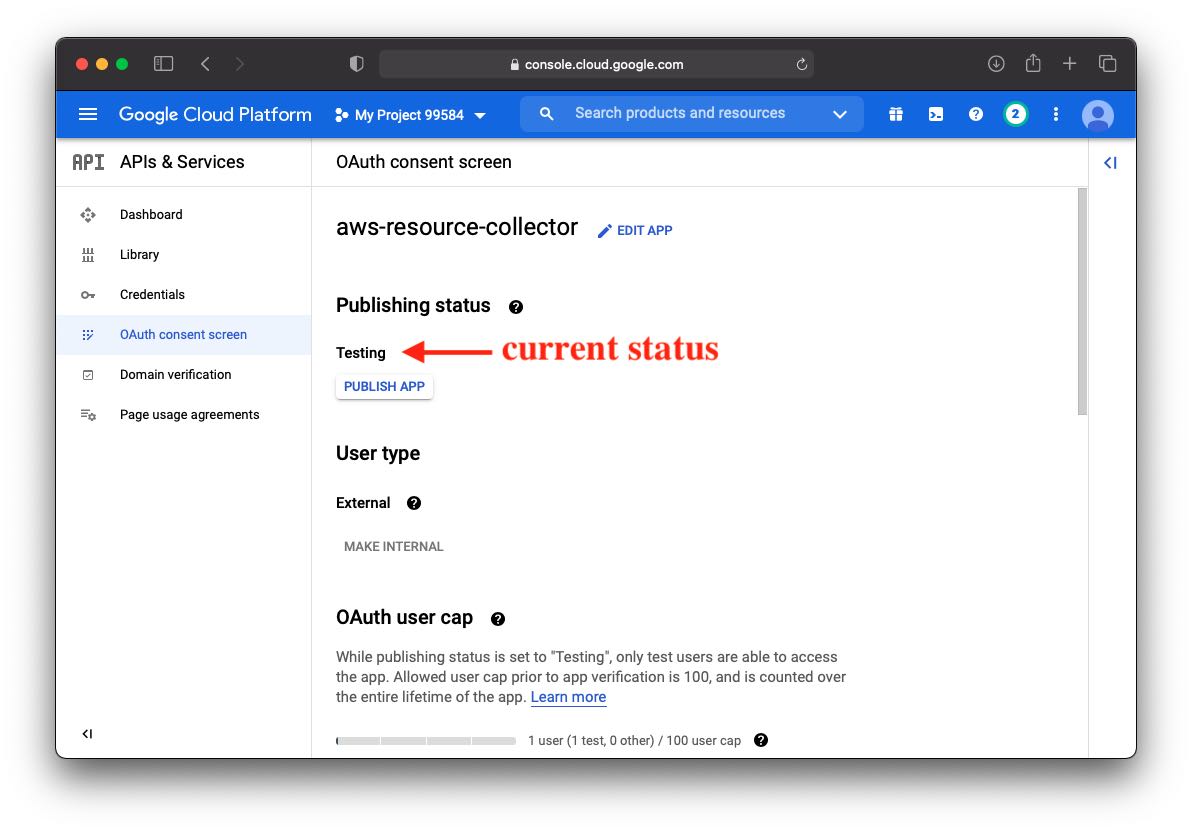Show help for Publishing status
The width and height of the screenshot is (1192, 832).
[515, 307]
